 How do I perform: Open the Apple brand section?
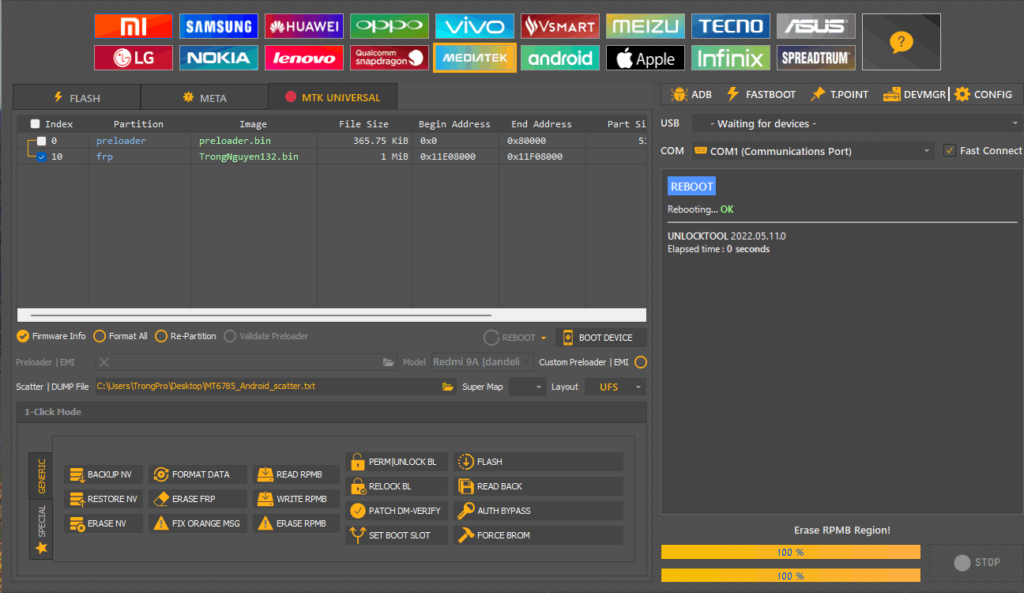[645, 58]
